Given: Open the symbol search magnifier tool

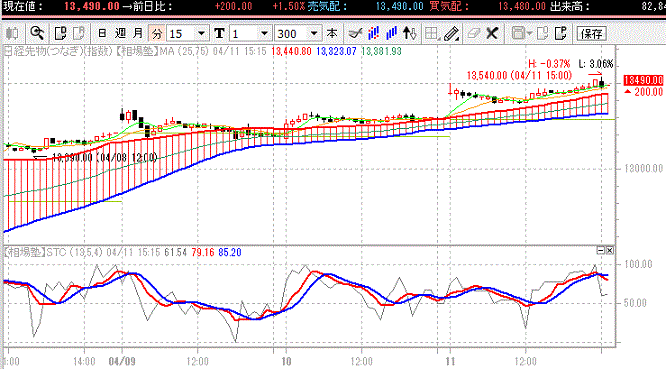Looking at the screenshot, I should click(x=37, y=33).
